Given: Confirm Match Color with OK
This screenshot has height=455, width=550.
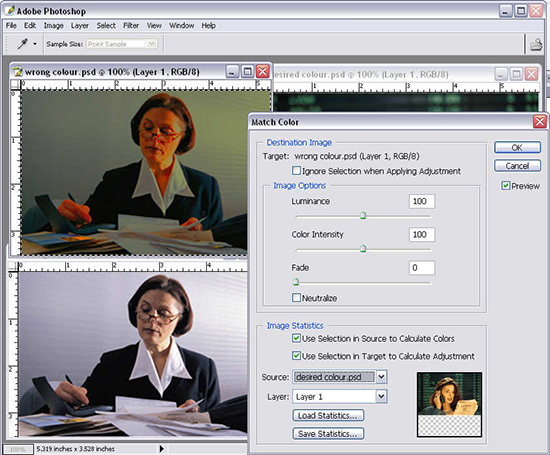Looking at the screenshot, I should [517, 147].
